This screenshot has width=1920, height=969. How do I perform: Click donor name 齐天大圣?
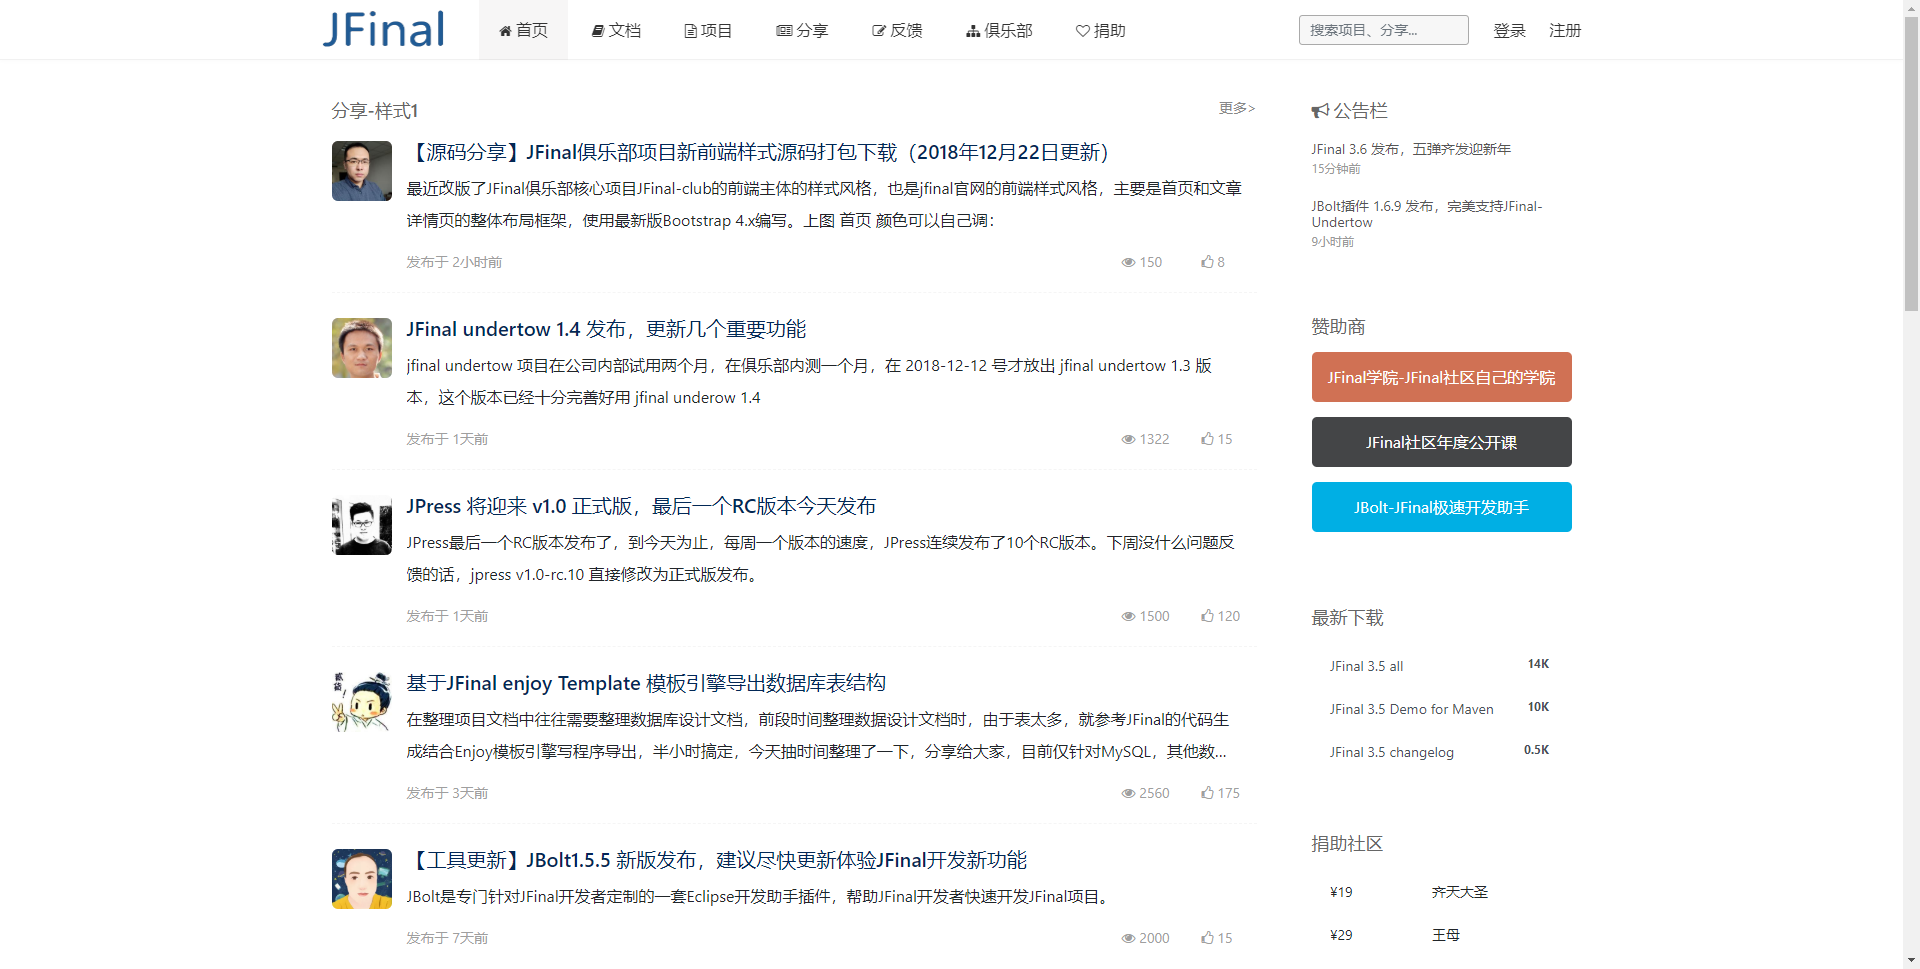[x=1460, y=892]
